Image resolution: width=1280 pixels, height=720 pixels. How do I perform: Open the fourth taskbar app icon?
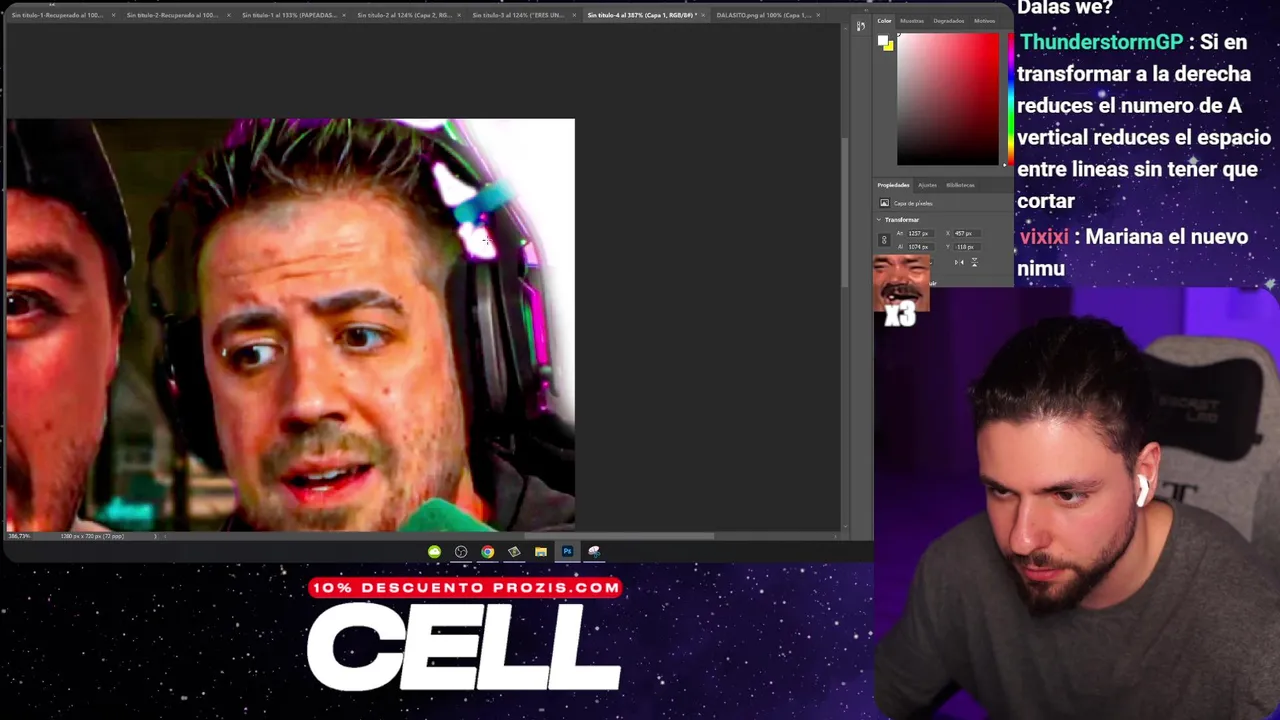point(514,551)
